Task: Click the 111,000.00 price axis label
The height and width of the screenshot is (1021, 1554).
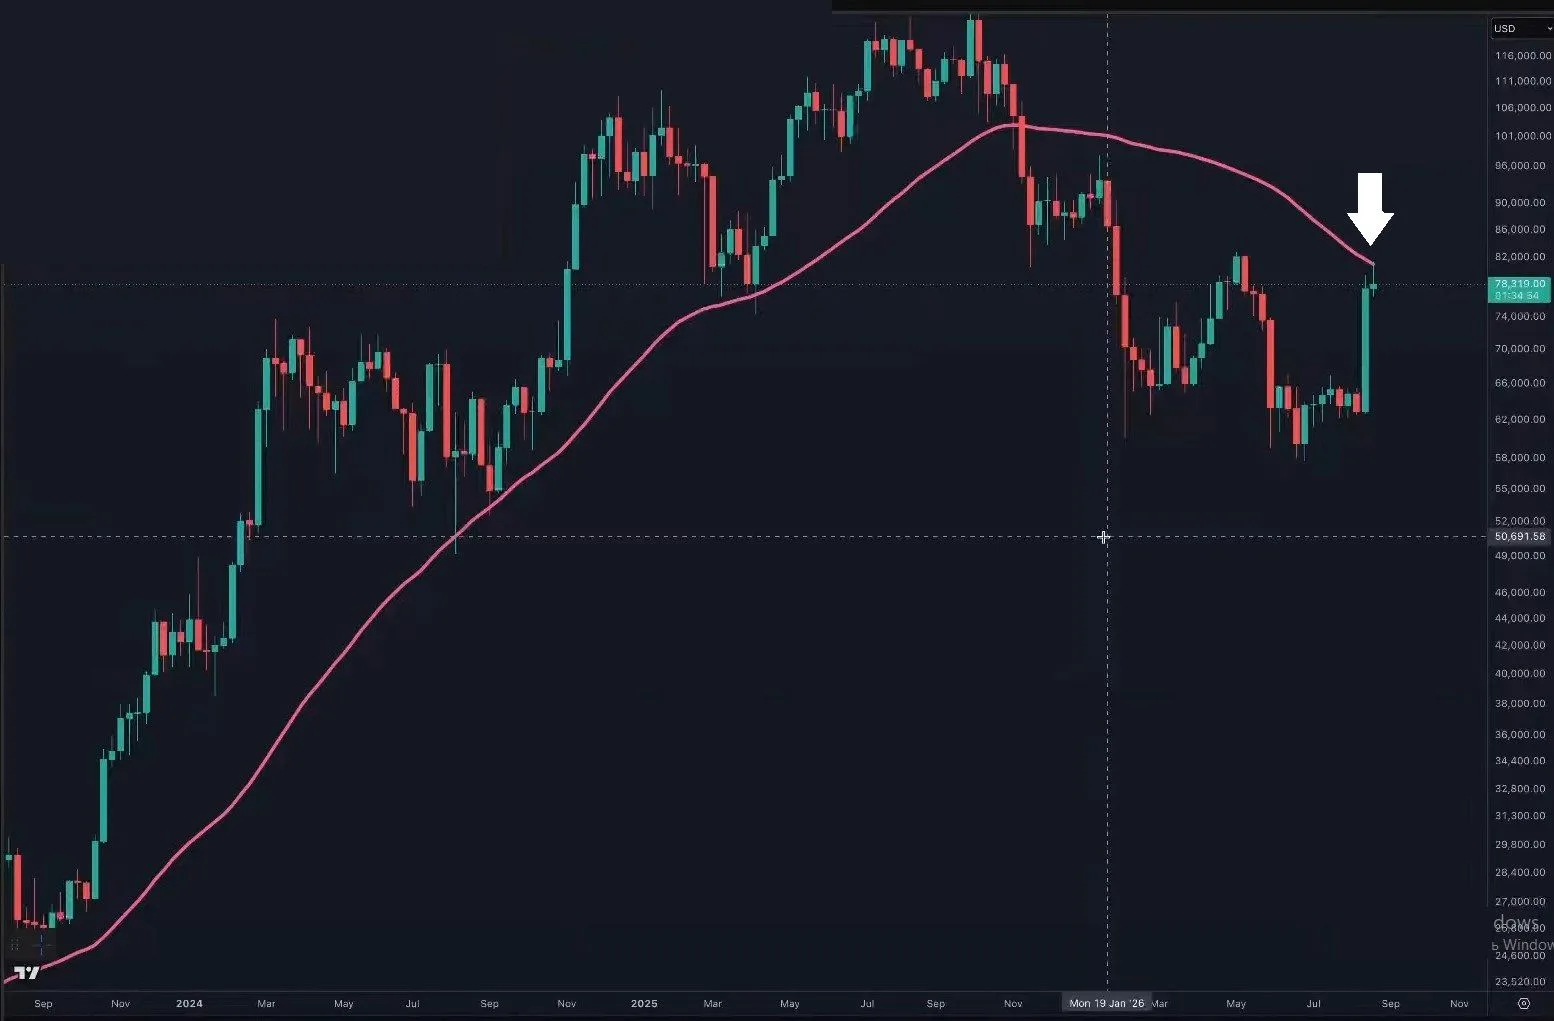Action: (x=1523, y=81)
